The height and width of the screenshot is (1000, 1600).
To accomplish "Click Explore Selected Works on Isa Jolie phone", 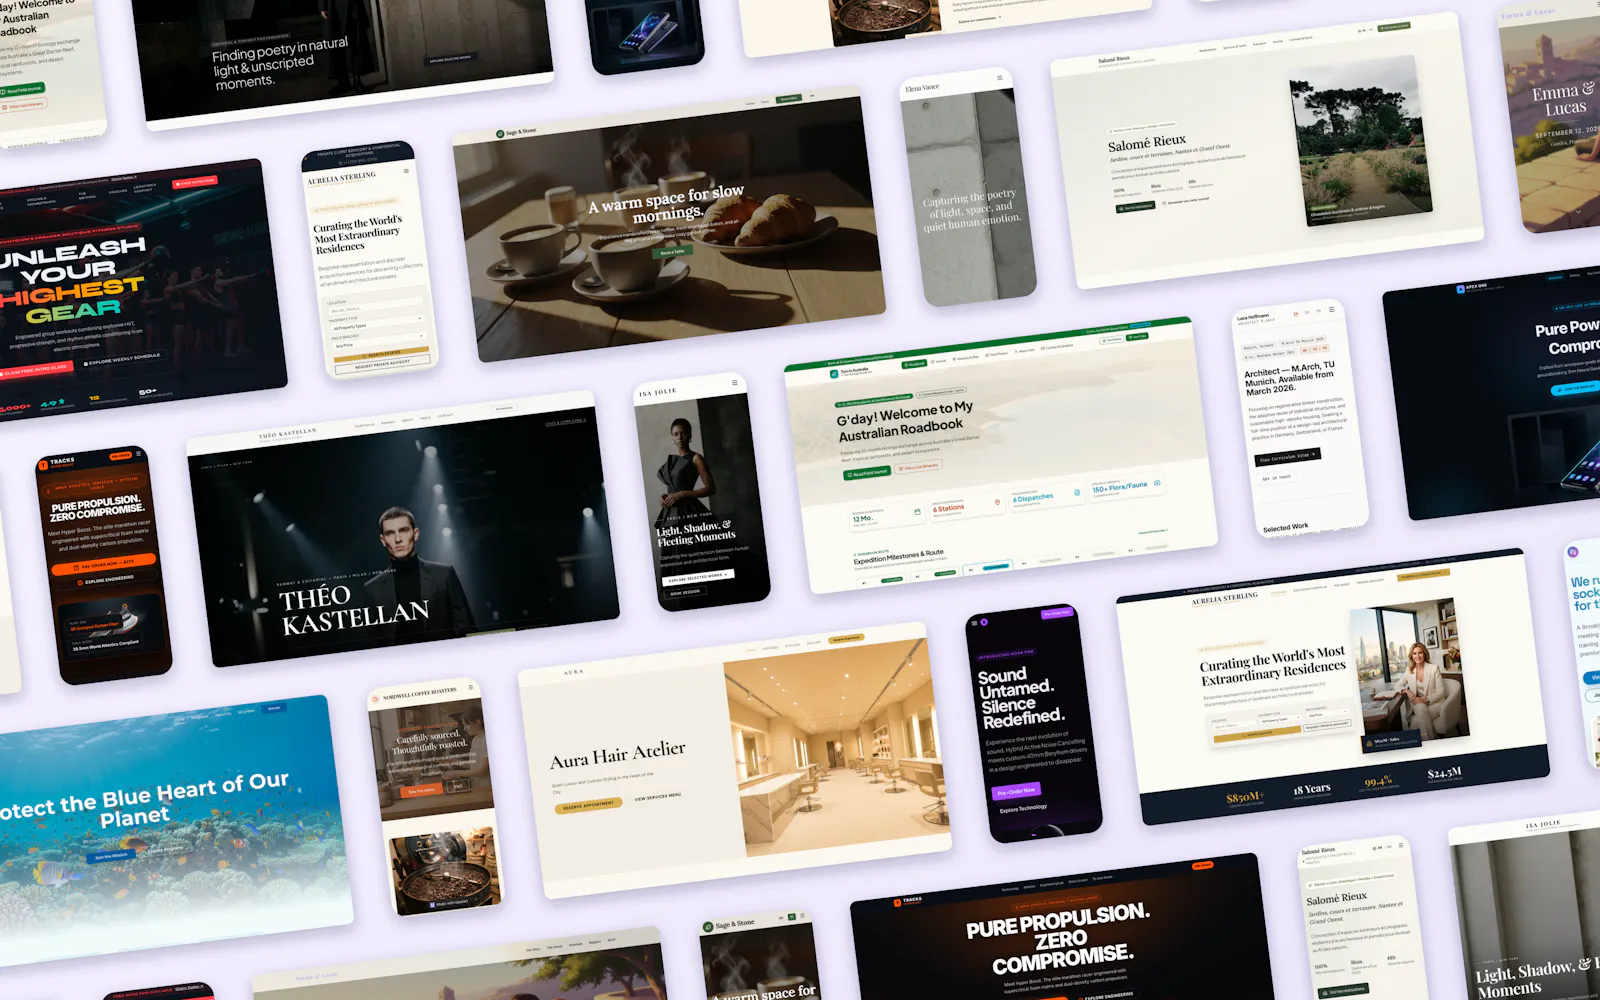I will pos(697,576).
